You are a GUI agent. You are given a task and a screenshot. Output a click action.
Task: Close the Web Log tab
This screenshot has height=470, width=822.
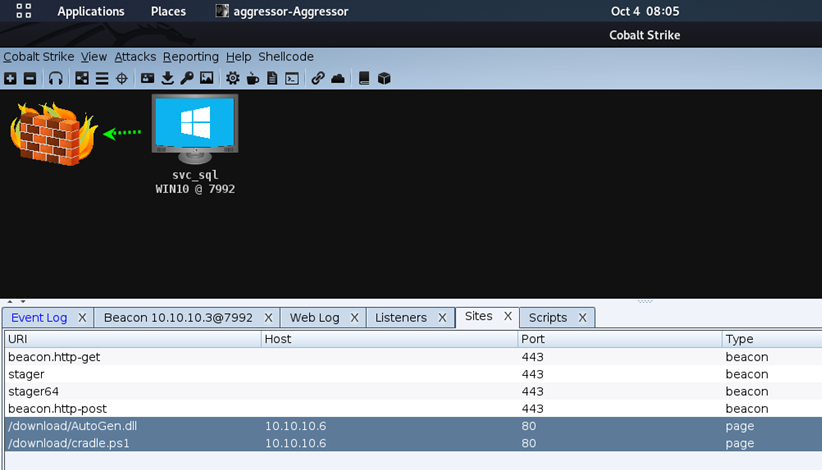pyautogui.click(x=354, y=318)
